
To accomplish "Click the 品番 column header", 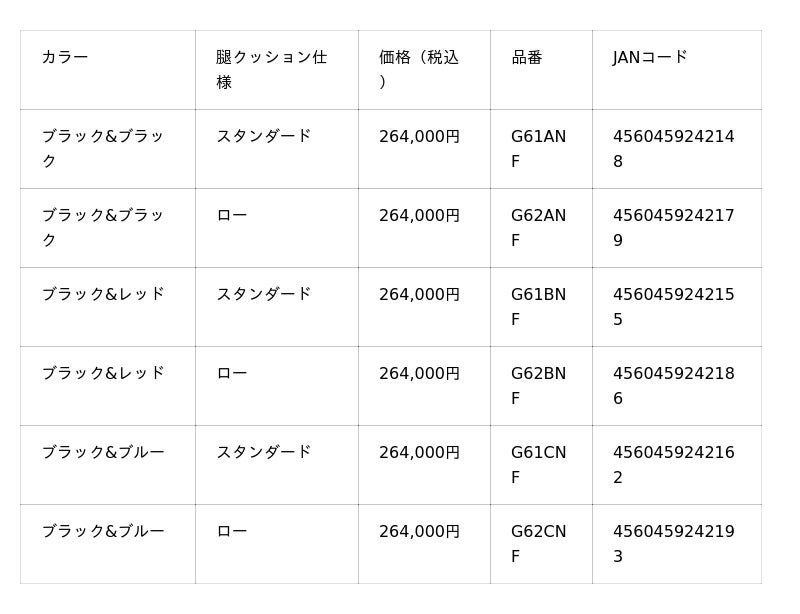I will pyautogui.click(x=527, y=58).
